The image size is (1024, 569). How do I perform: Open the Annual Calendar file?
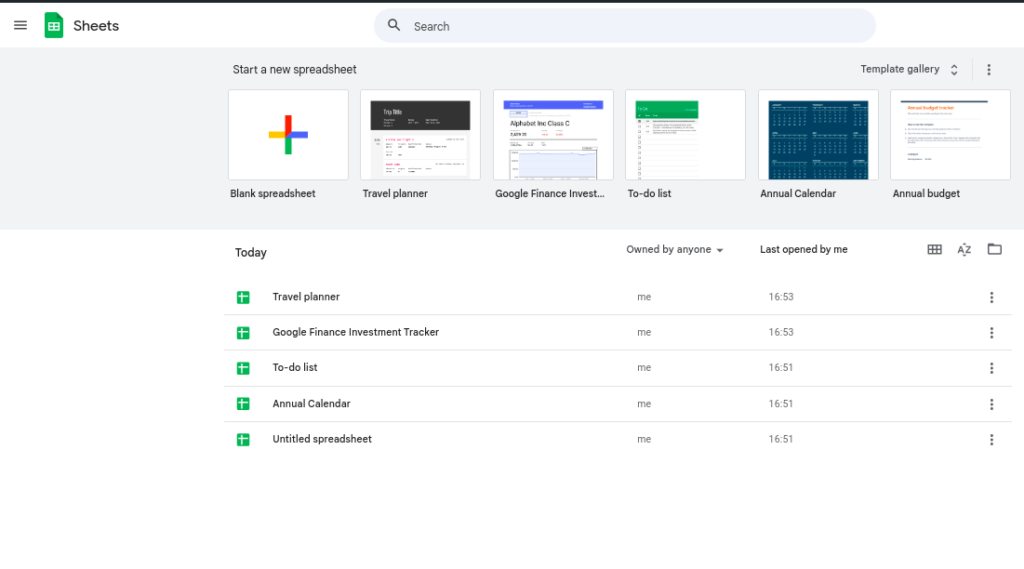[618, 404]
